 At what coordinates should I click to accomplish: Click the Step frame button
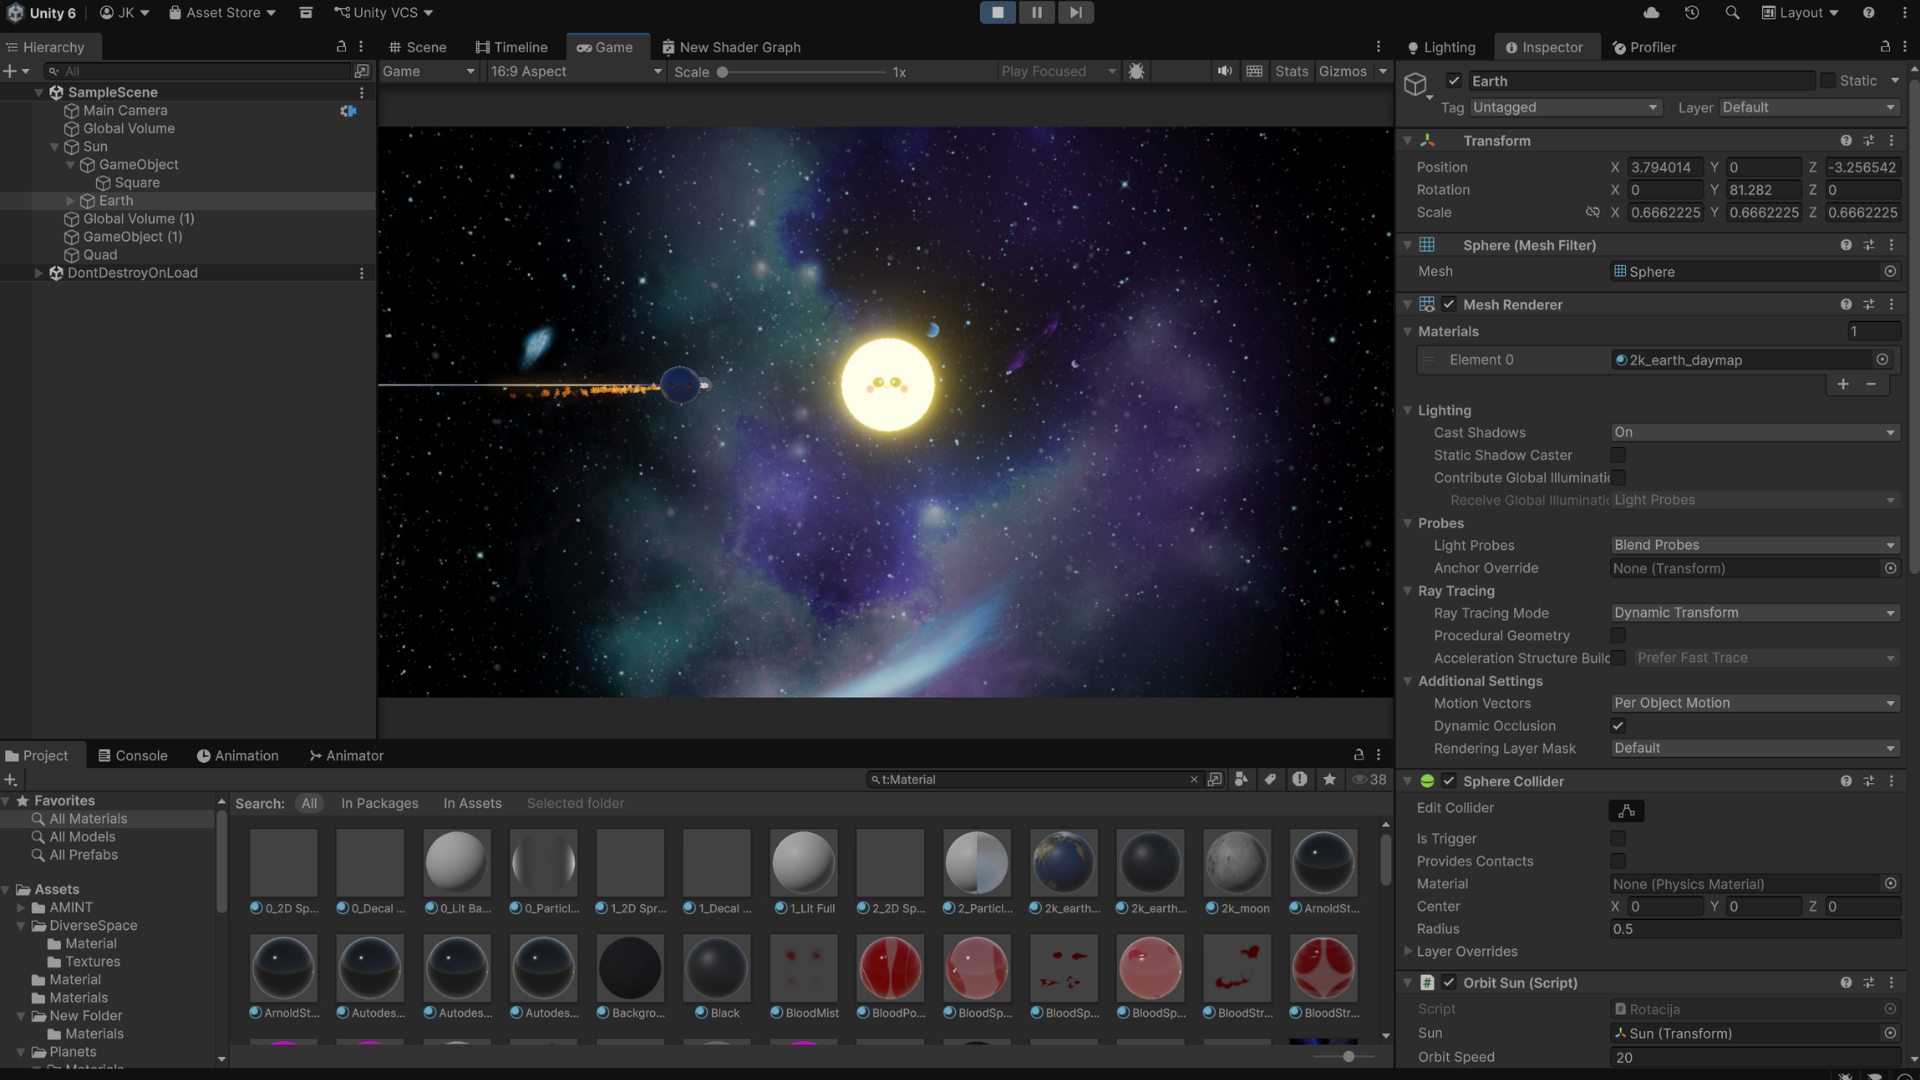[1075, 12]
